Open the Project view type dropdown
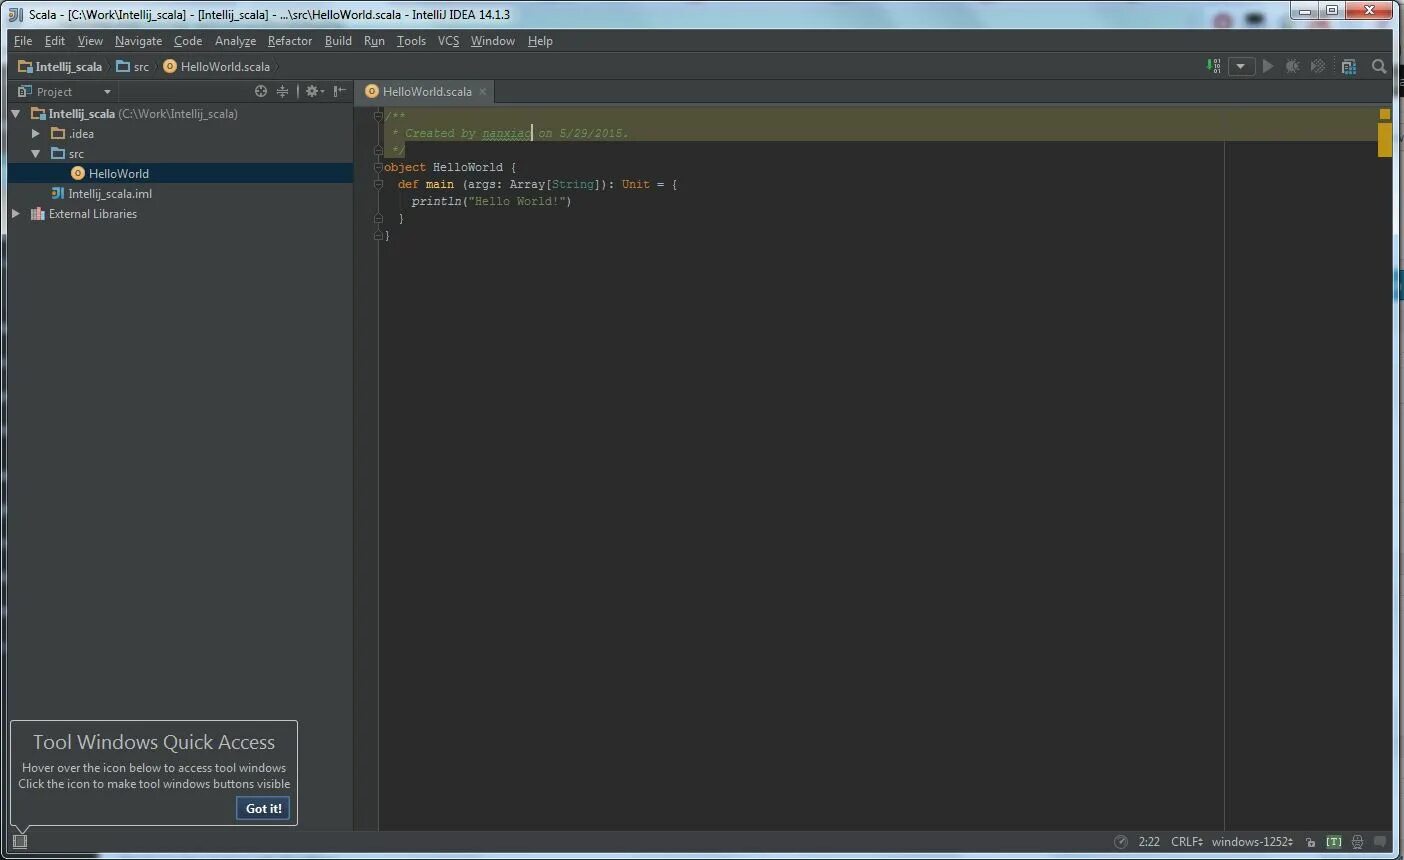Screen dimensions: 1404x860 tap(107, 92)
